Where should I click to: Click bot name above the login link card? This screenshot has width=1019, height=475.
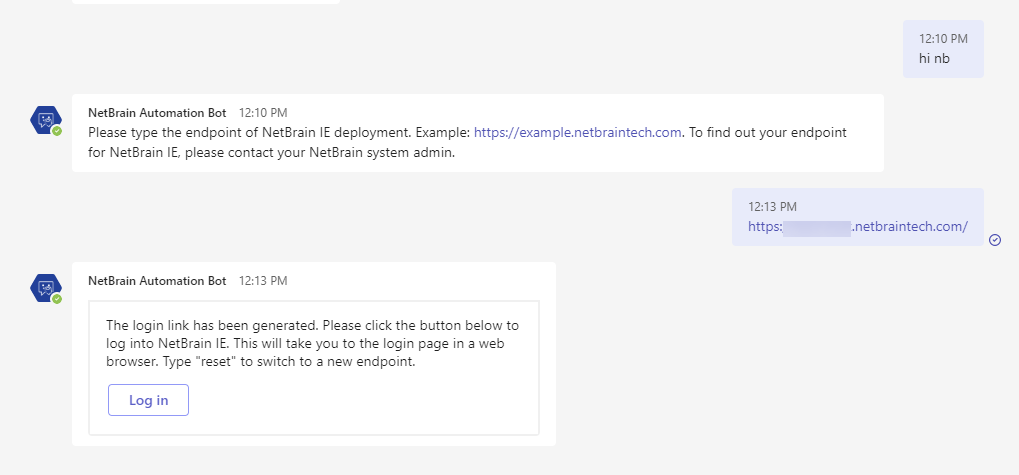[157, 281]
